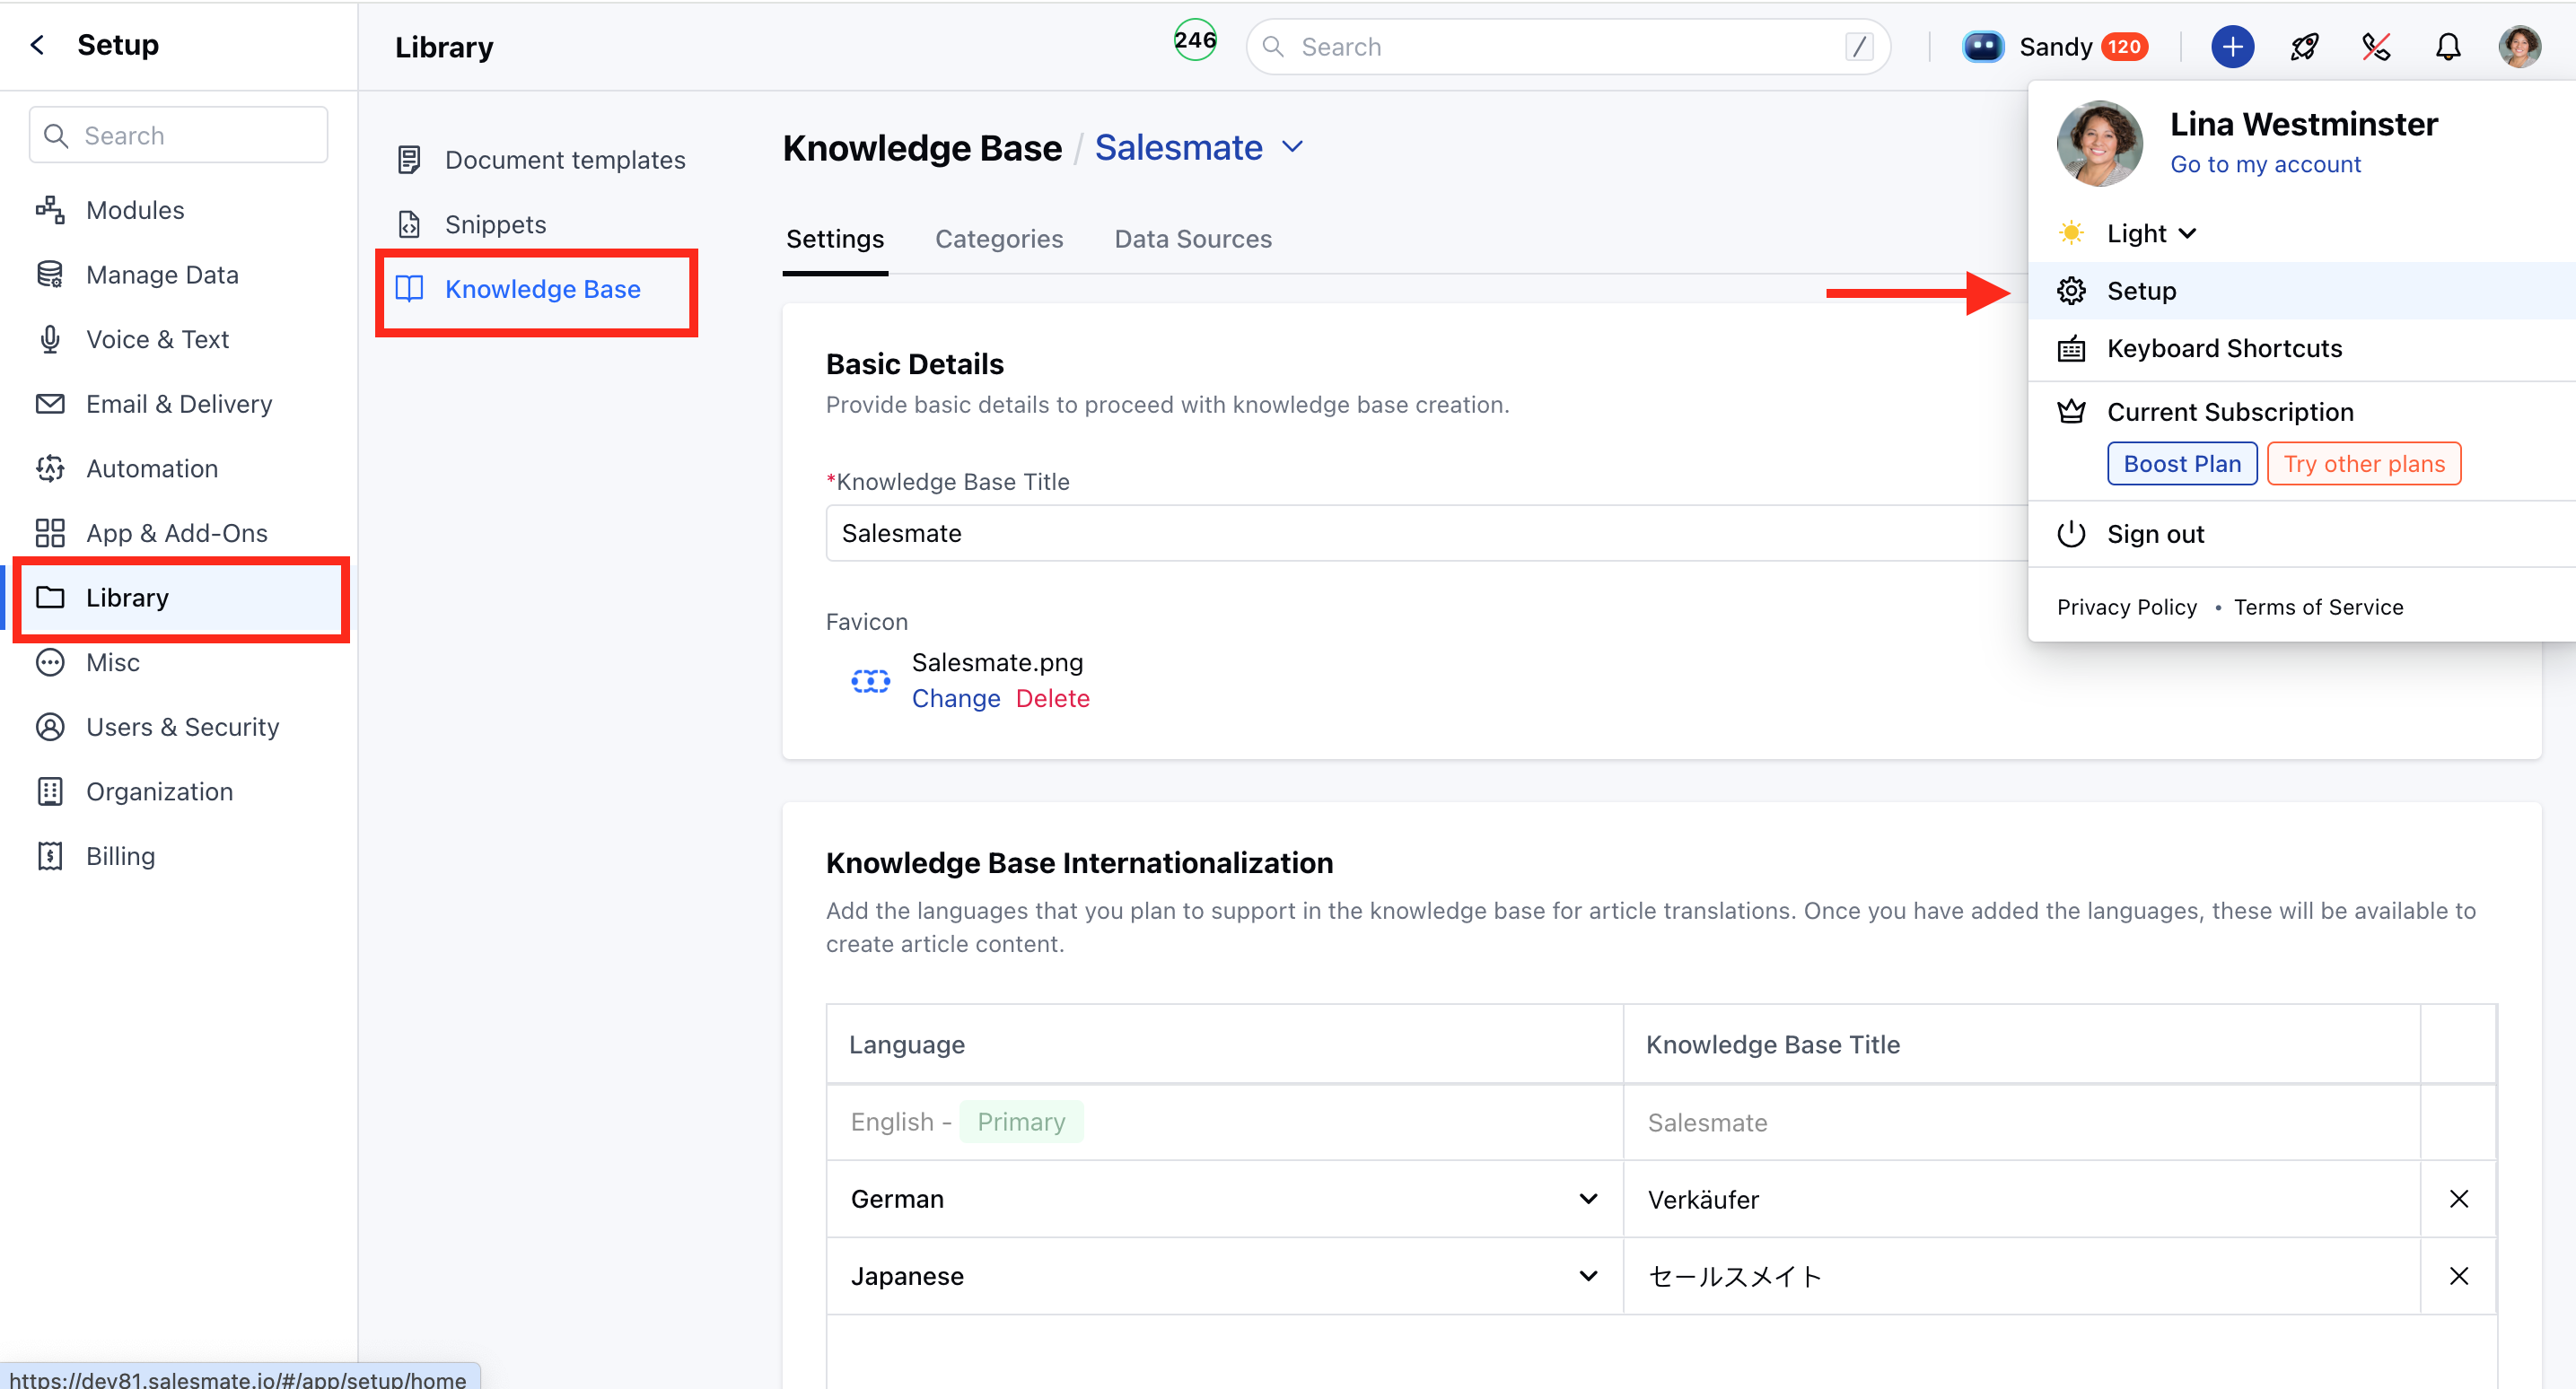Click the English Primary language row
The height and width of the screenshot is (1389, 2576).
pos(1224,1122)
